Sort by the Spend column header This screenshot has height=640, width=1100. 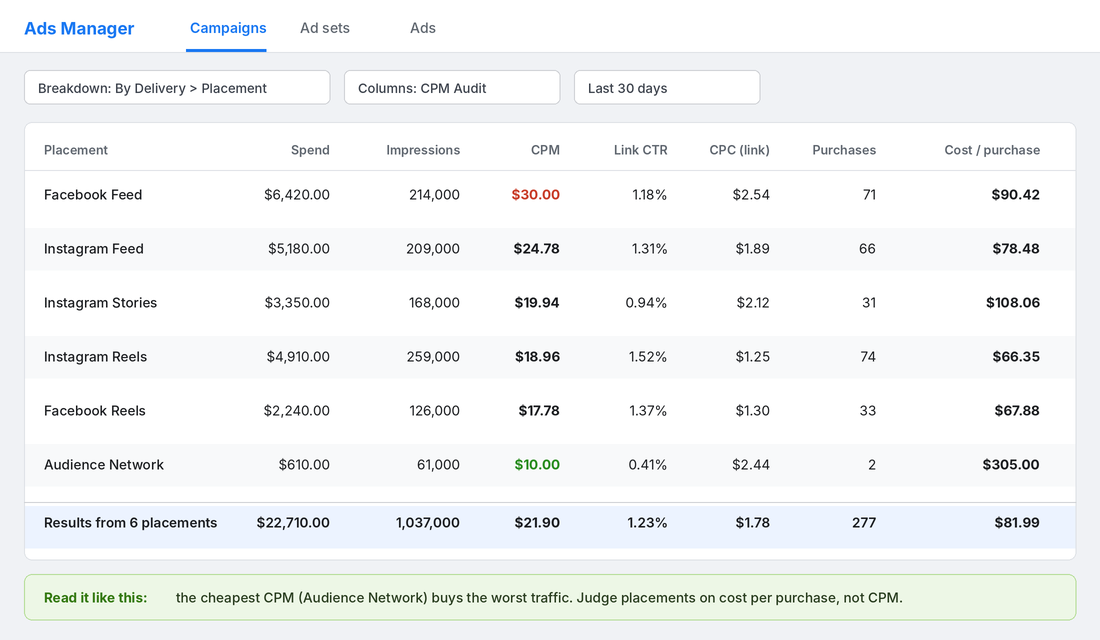[x=310, y=150]
